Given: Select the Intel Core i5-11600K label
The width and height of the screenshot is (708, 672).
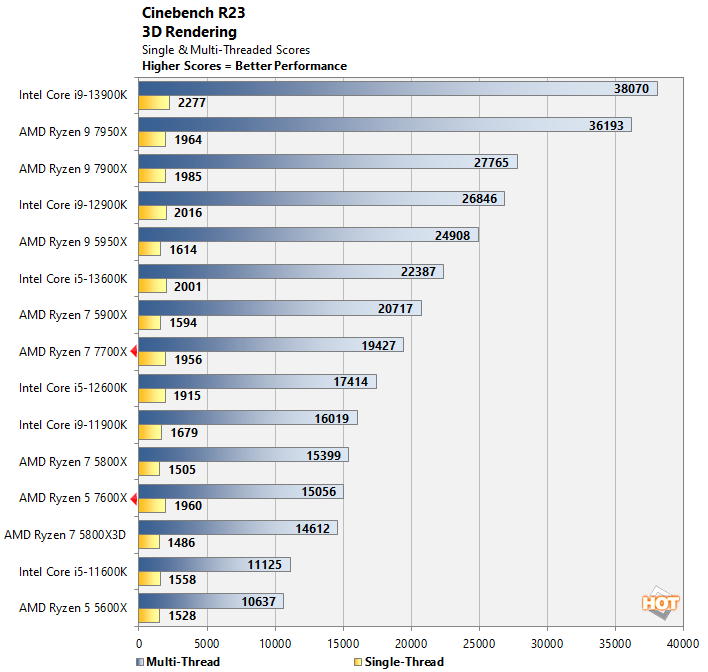Looking at the screenshot, I should tap(73, 572).
